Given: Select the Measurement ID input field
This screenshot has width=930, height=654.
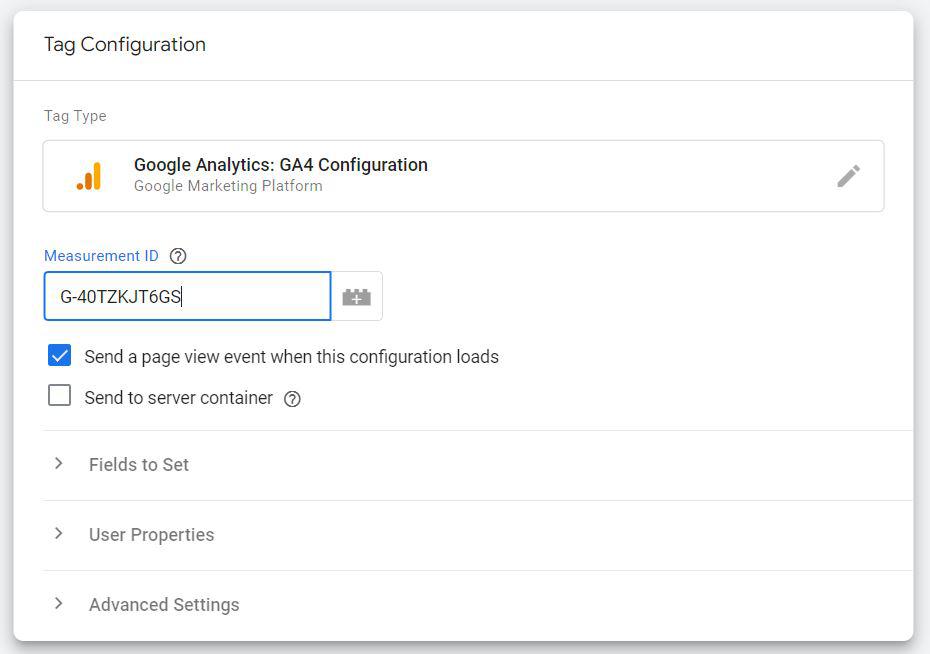Looking at the screenshot, I should 187,296.
